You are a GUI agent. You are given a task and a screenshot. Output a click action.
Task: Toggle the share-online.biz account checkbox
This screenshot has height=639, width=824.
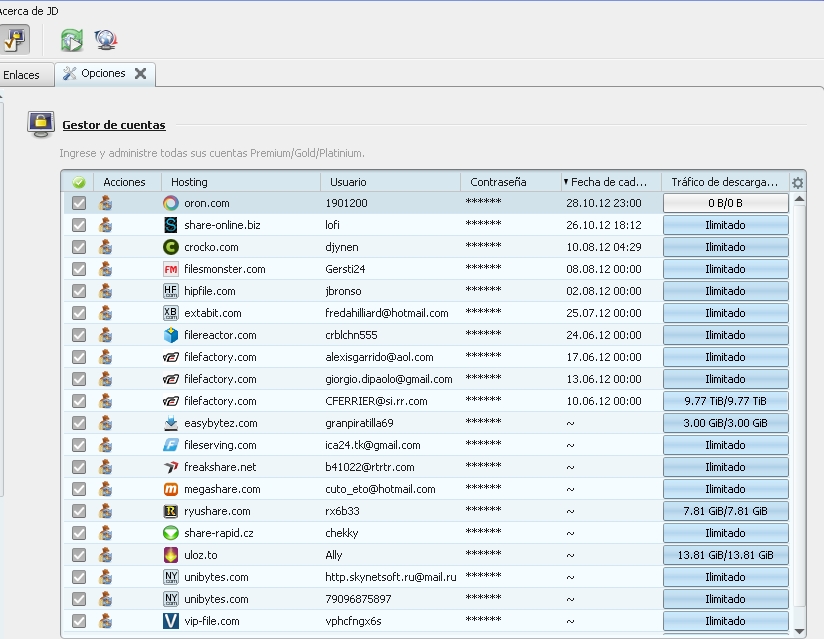pos(79,225)
